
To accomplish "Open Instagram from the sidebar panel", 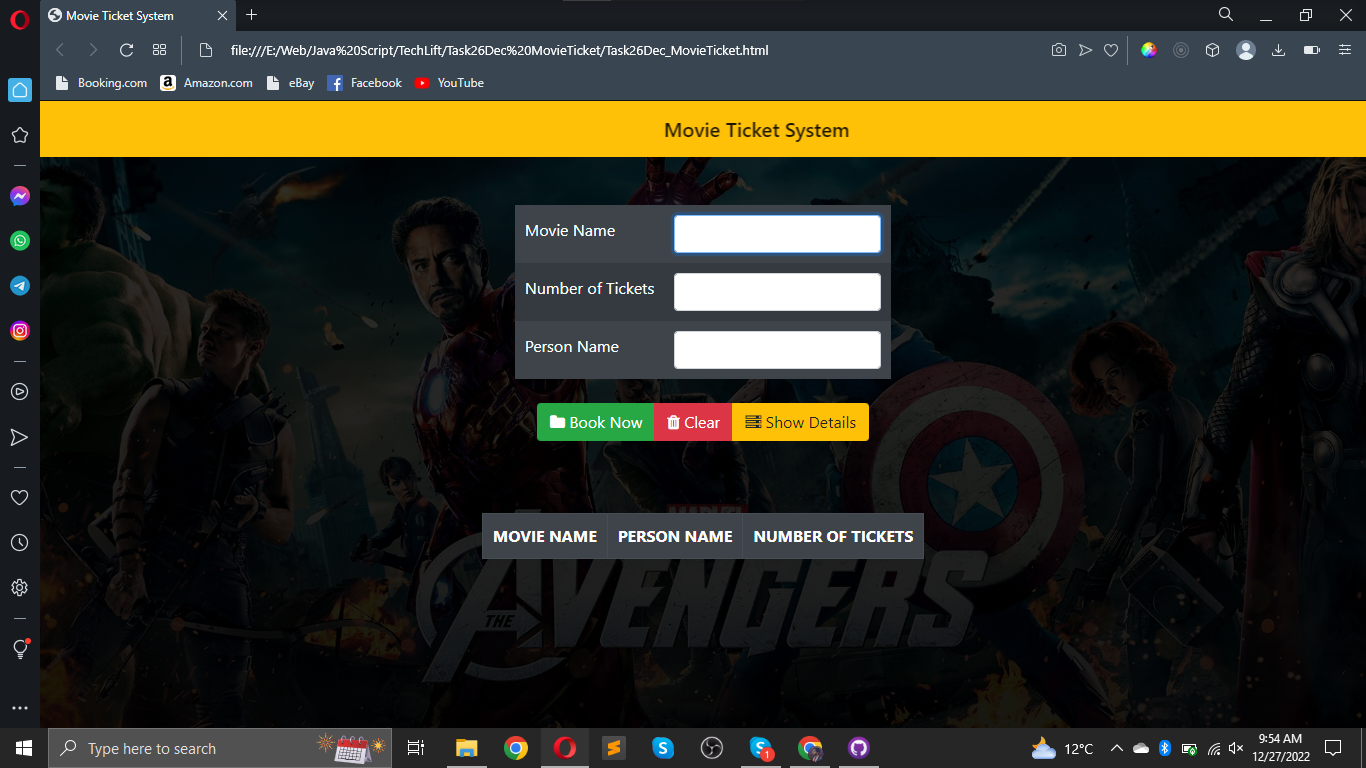I will pos(19,331).
